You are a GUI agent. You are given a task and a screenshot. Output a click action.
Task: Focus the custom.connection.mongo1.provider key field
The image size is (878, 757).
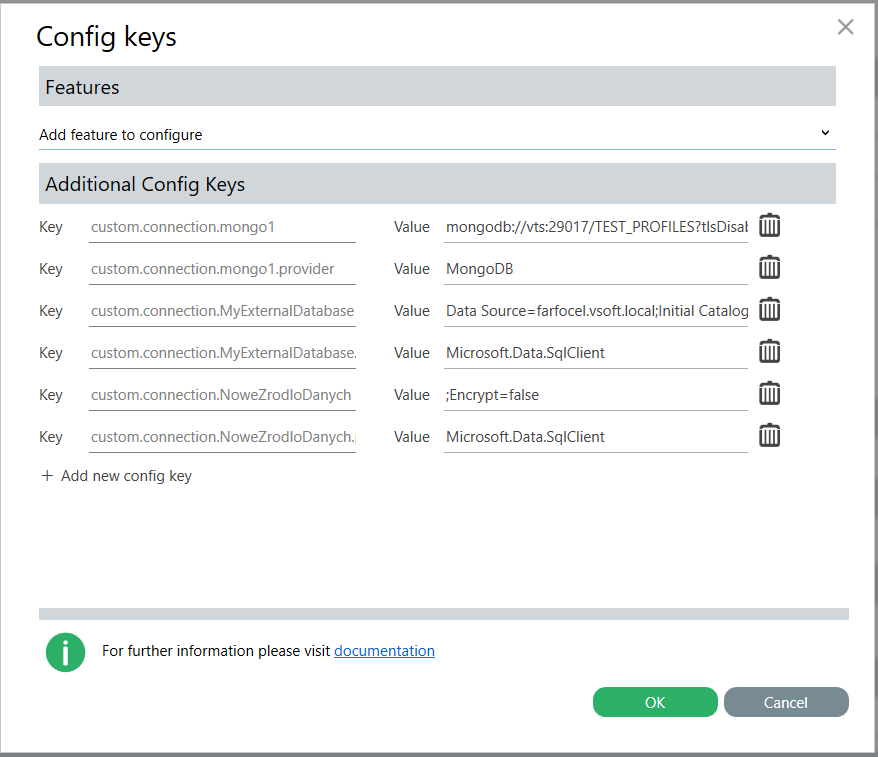[222, 269]
